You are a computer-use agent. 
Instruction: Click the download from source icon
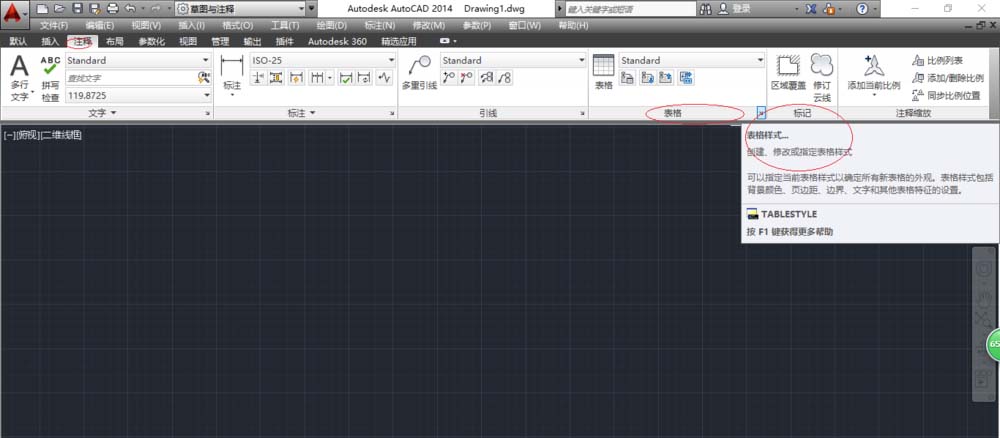tap(648, 78)
